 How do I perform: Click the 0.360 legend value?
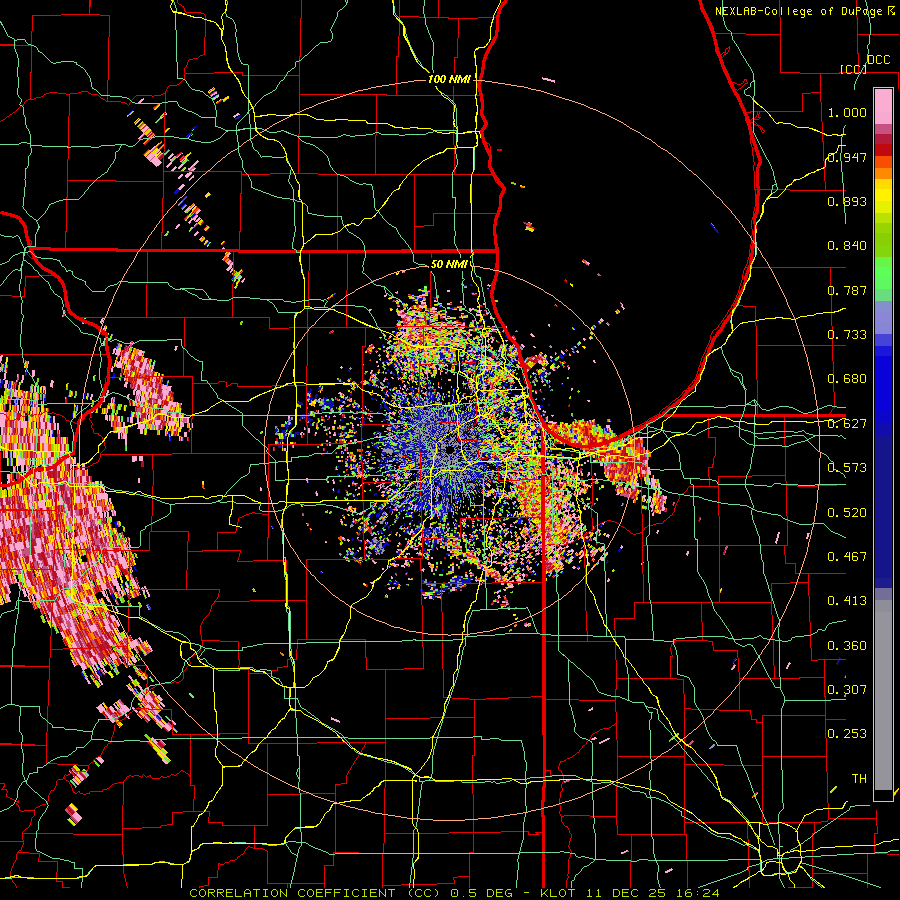click(847, 646)
